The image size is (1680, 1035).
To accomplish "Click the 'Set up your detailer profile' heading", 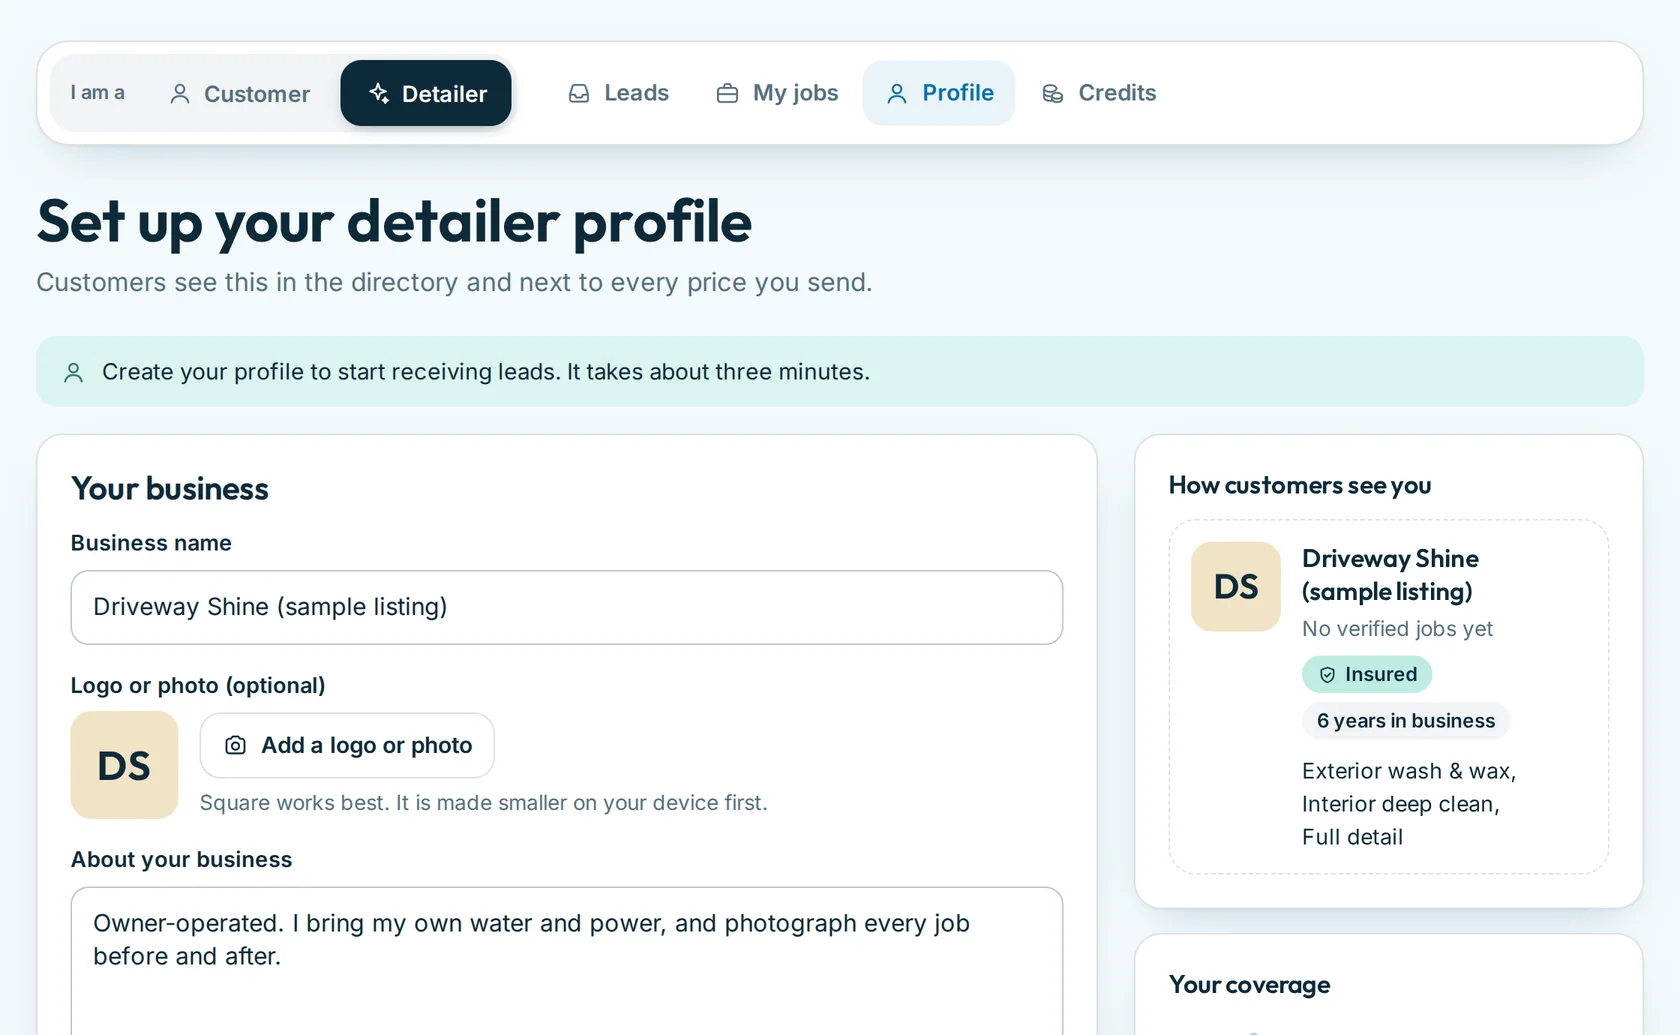I will pyautogui.click(x=394, y=222).
